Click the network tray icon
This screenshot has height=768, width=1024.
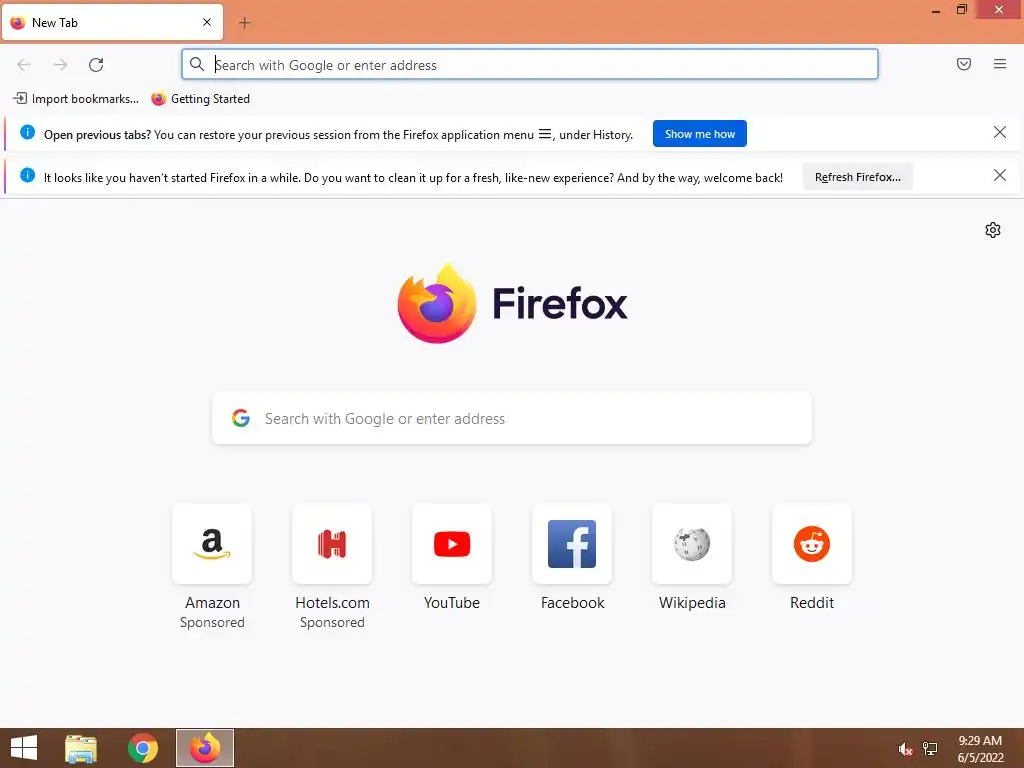click(930, 748)
